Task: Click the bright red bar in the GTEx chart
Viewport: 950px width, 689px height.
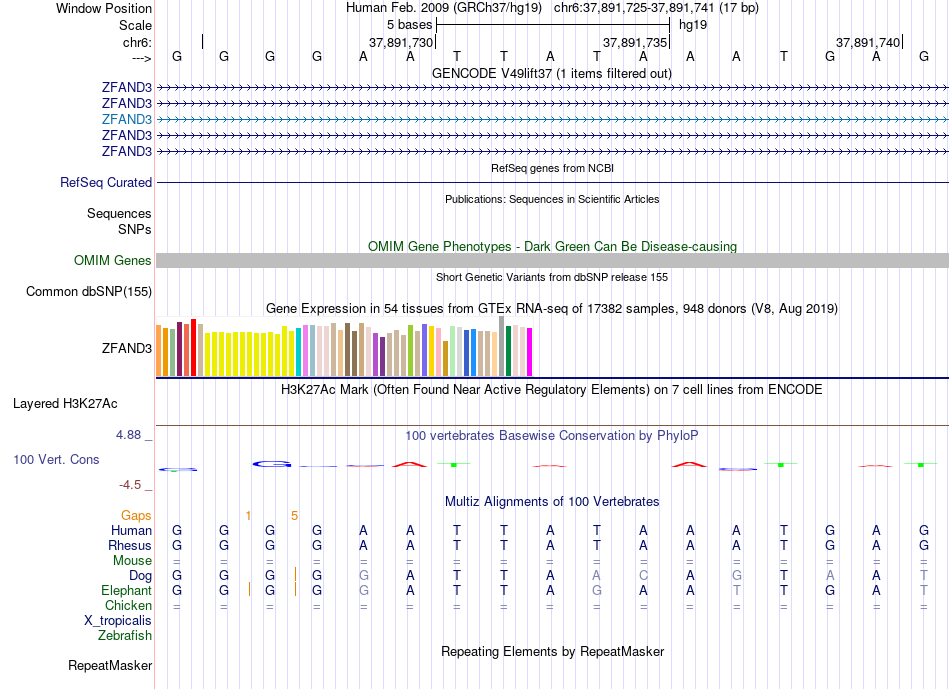Action: [193, 348]
